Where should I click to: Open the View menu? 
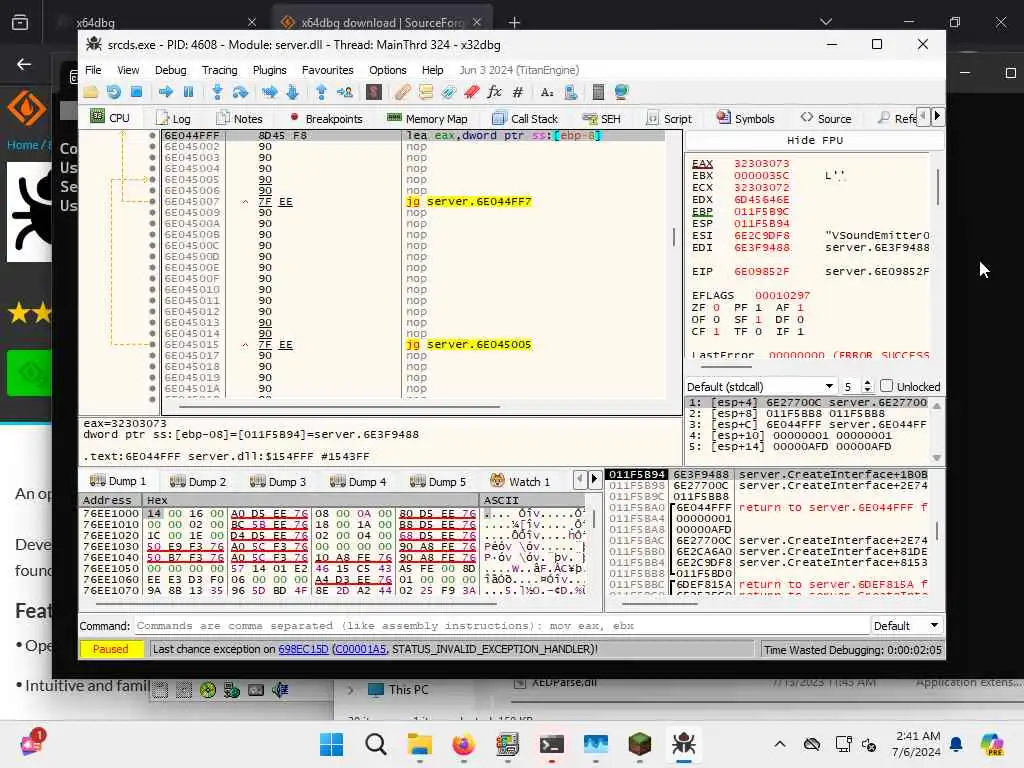click(128, 70)
